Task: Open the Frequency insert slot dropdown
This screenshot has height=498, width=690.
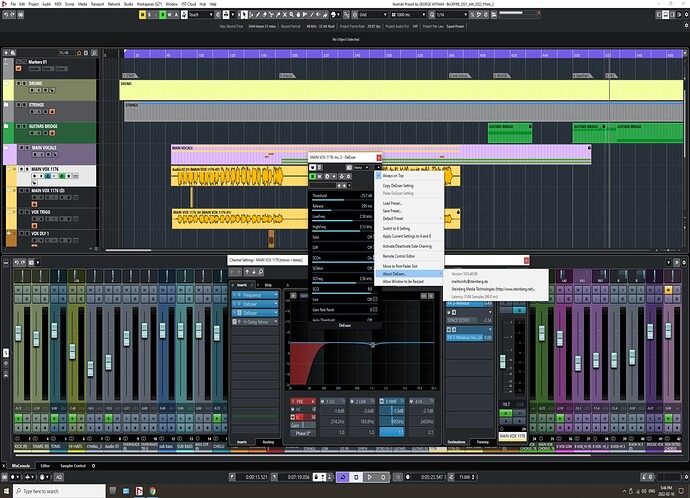Action: tap(276, 295)
